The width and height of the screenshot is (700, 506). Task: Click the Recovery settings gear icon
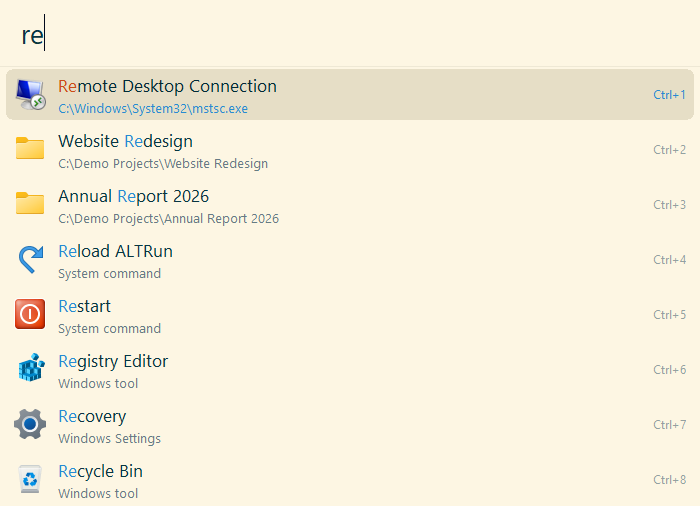(30, 424)
